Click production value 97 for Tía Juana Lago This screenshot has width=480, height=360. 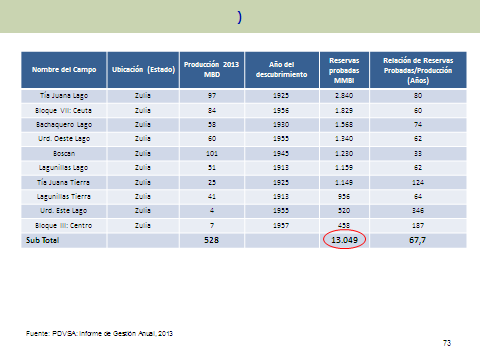[212, 96]
